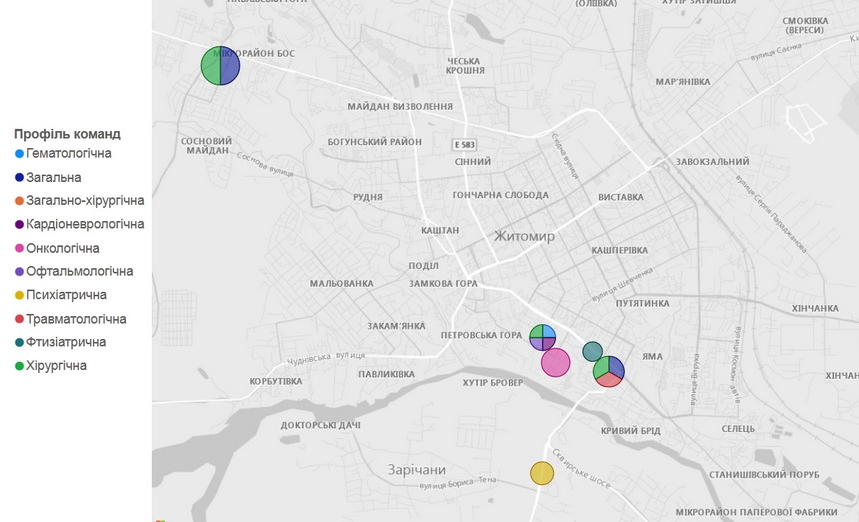This screenshot has width=859, height=522.
Task: Select Фтизіатрична legend label
Action: (x=67, y=342)
